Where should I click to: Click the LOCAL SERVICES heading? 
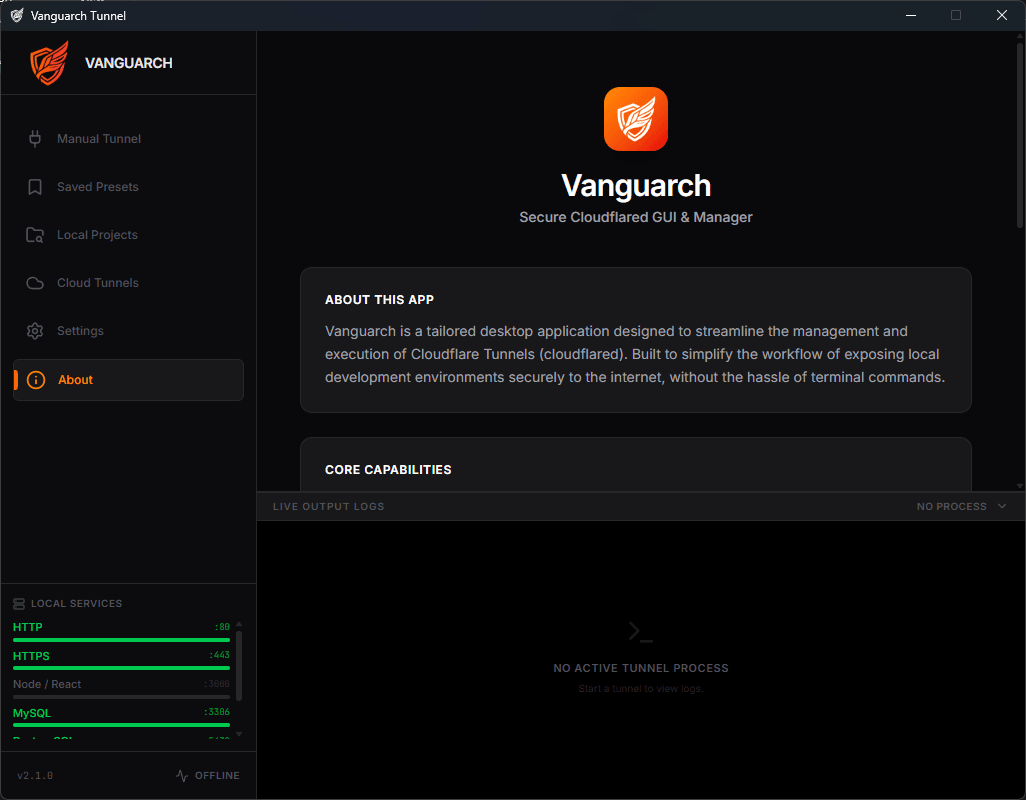77,604
